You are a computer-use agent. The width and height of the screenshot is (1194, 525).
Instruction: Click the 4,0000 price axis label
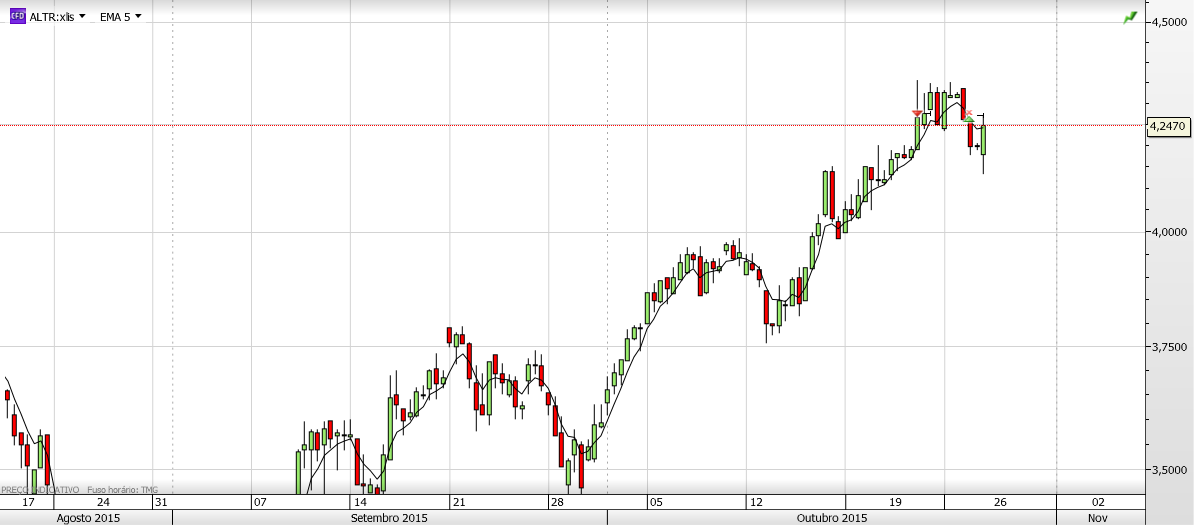point(1168,232)
